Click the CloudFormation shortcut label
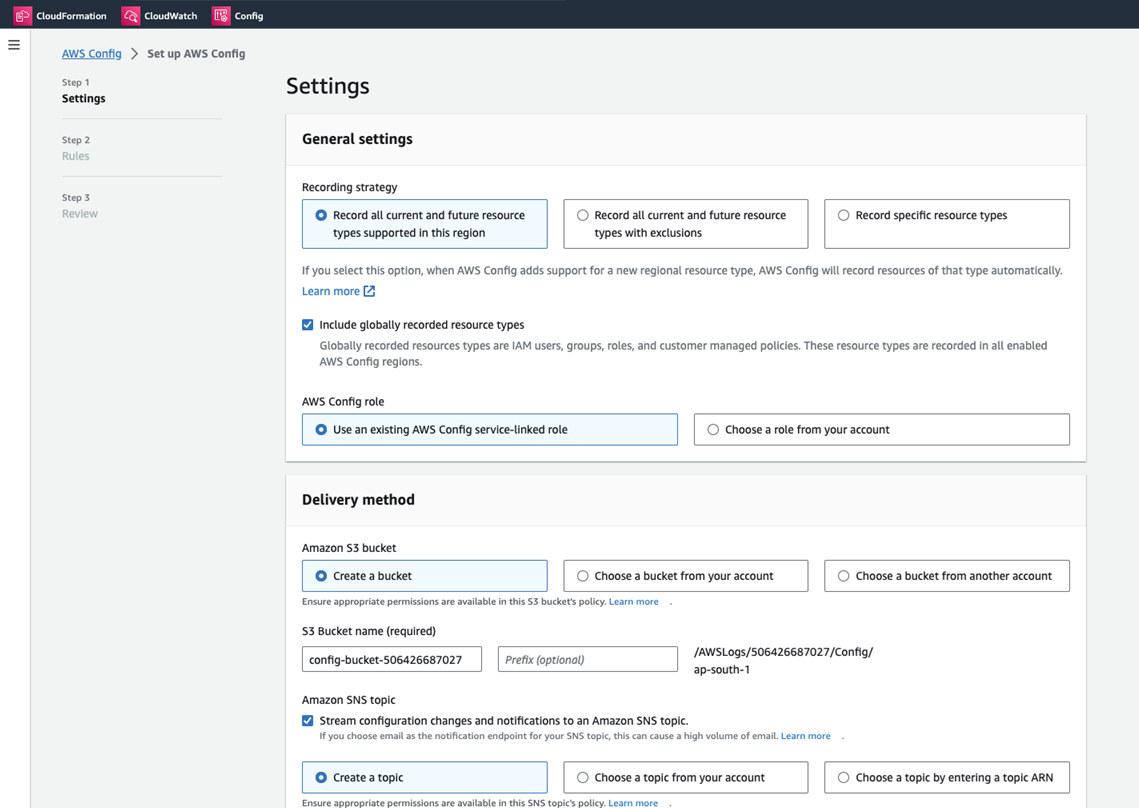1139x808 pixels. 71,16
